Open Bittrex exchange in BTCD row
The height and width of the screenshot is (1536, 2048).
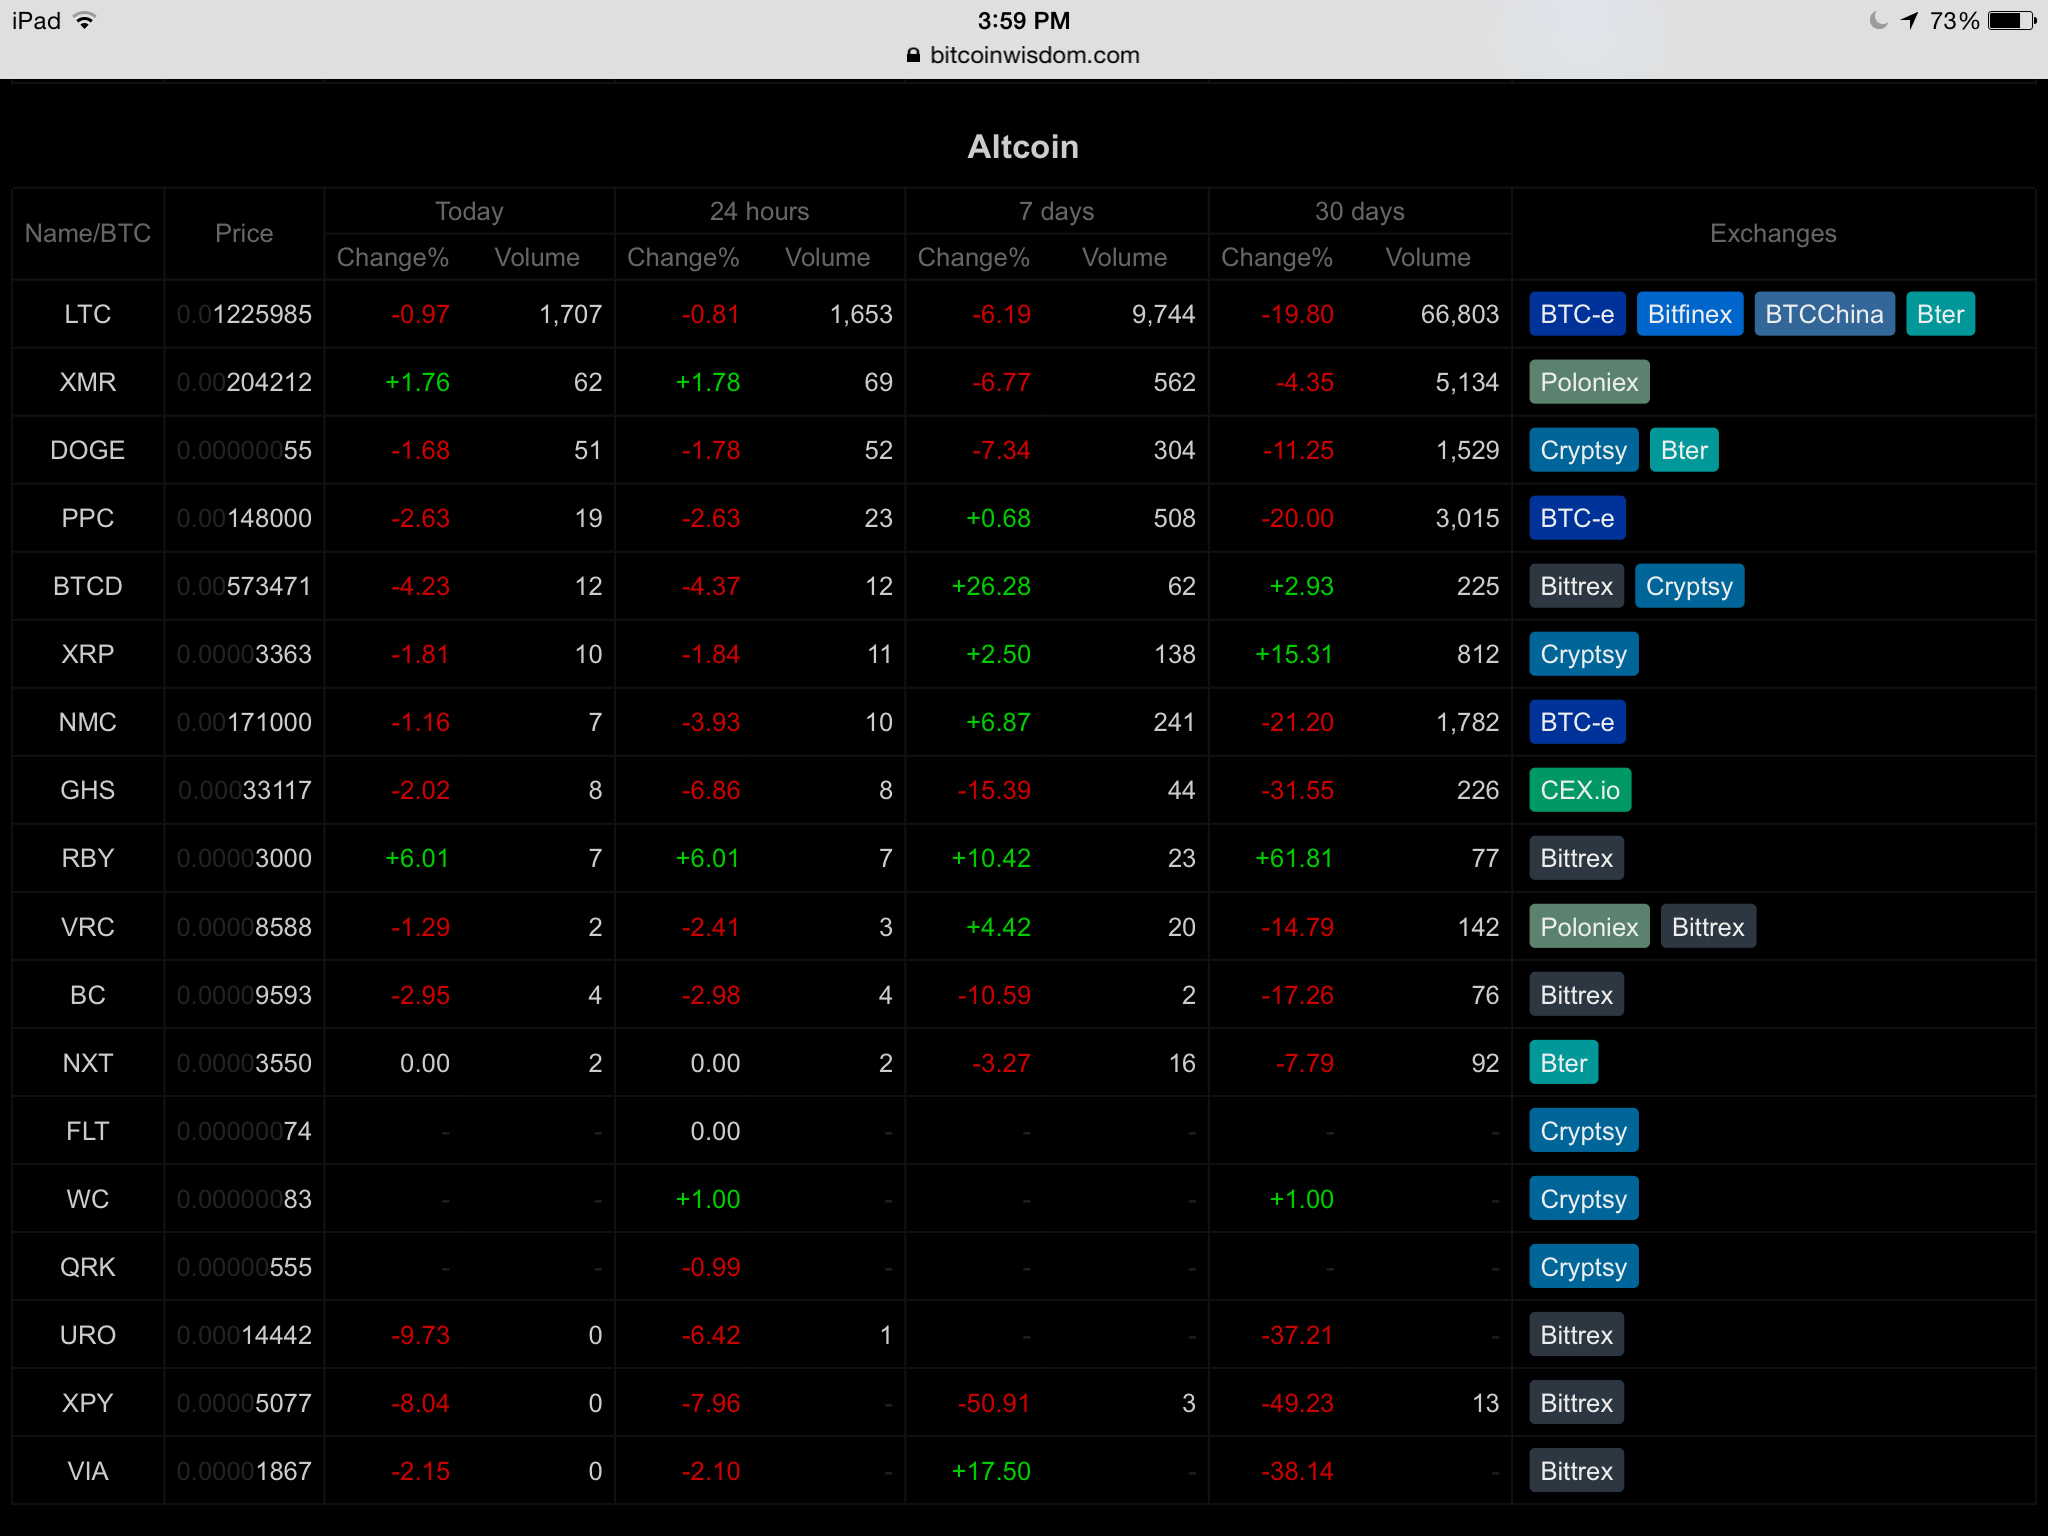(1576, 586)
